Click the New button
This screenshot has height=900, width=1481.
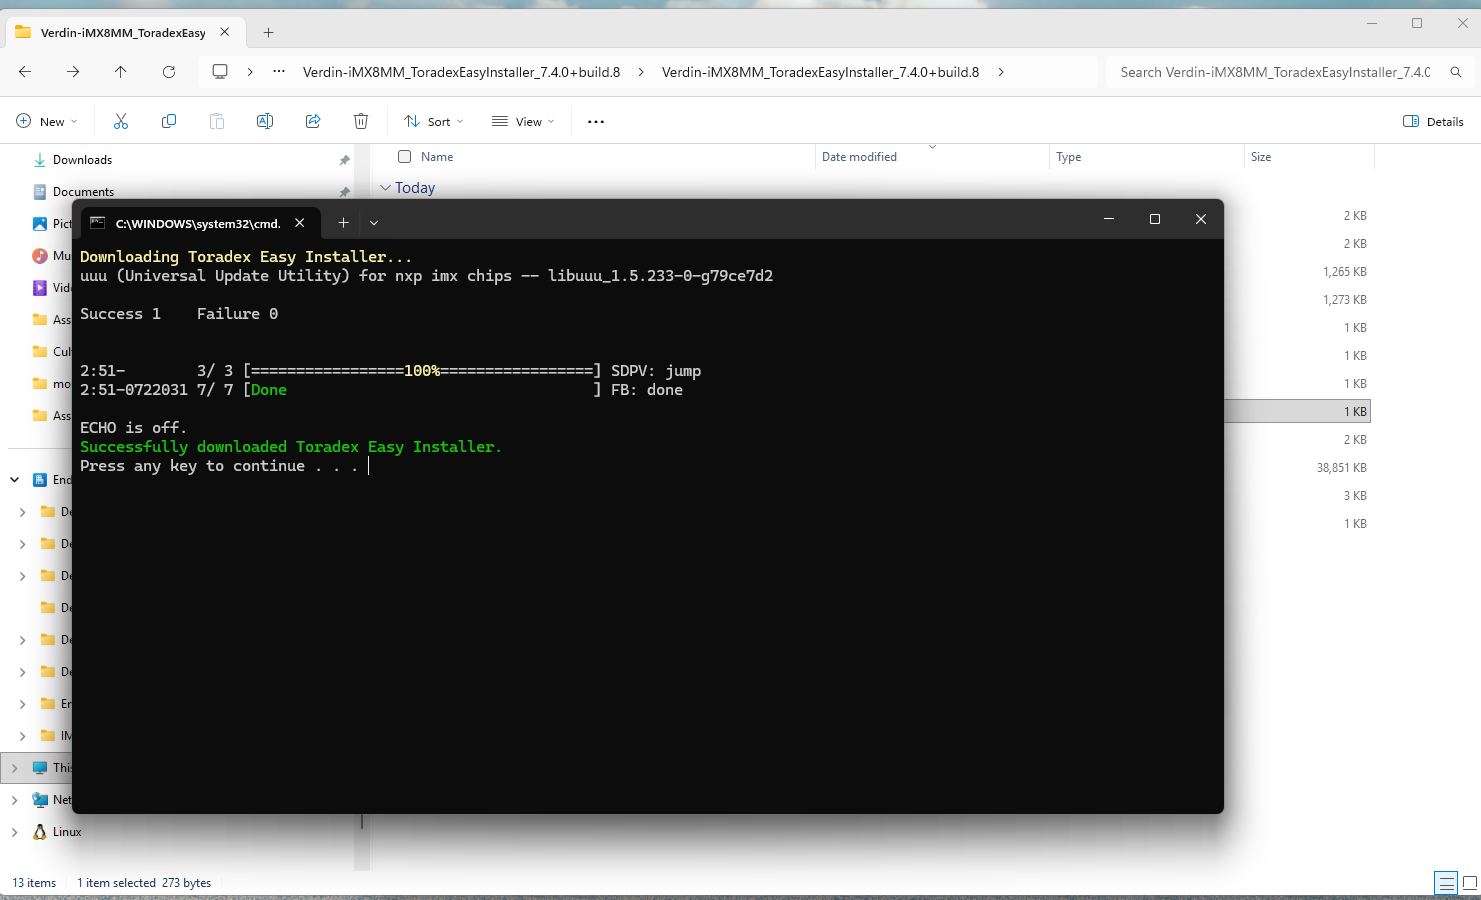[x=47, y=121]
